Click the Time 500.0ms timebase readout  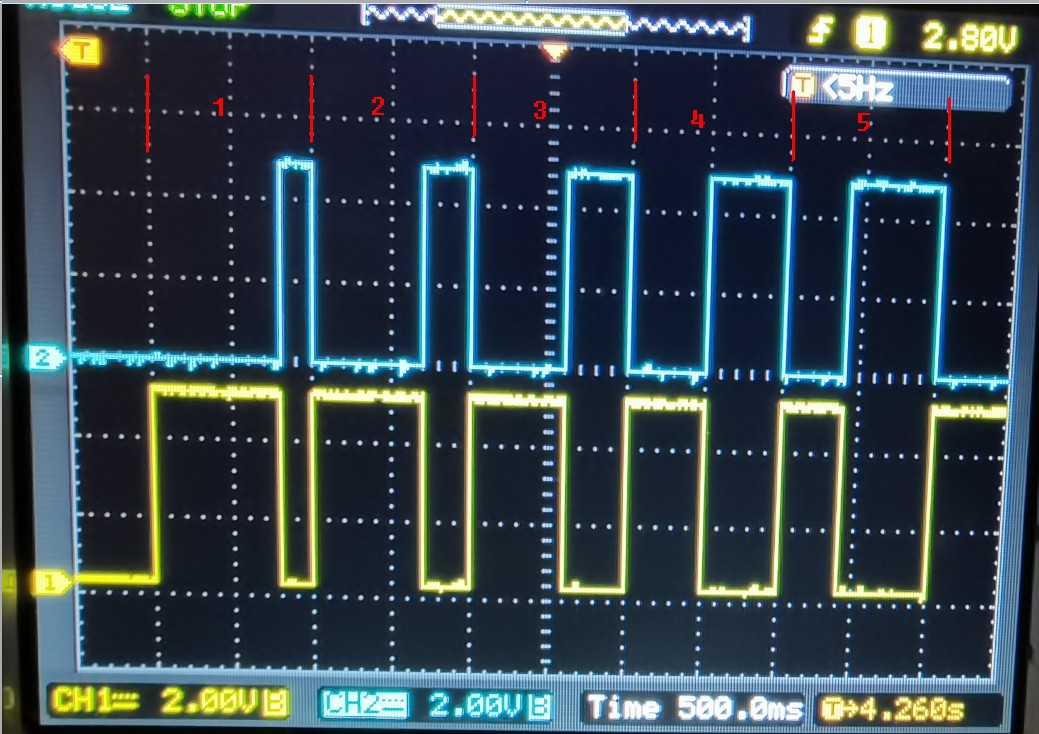pyautogui.click(x=694, y=708)
